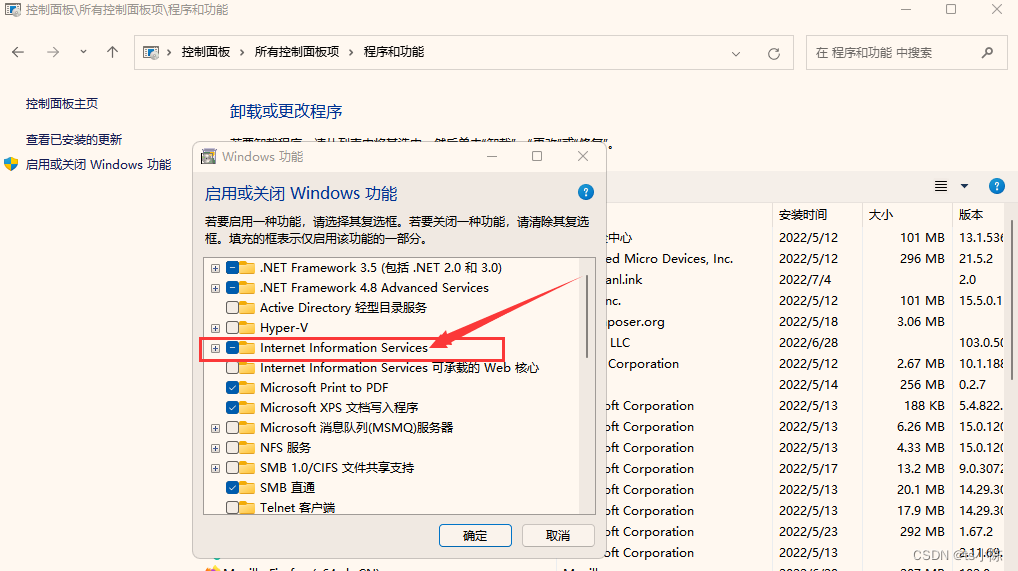1018x571 pixels.
Task: Enable Active Directory 轻型目录服务 checkbox
Action: coord(232,307)
